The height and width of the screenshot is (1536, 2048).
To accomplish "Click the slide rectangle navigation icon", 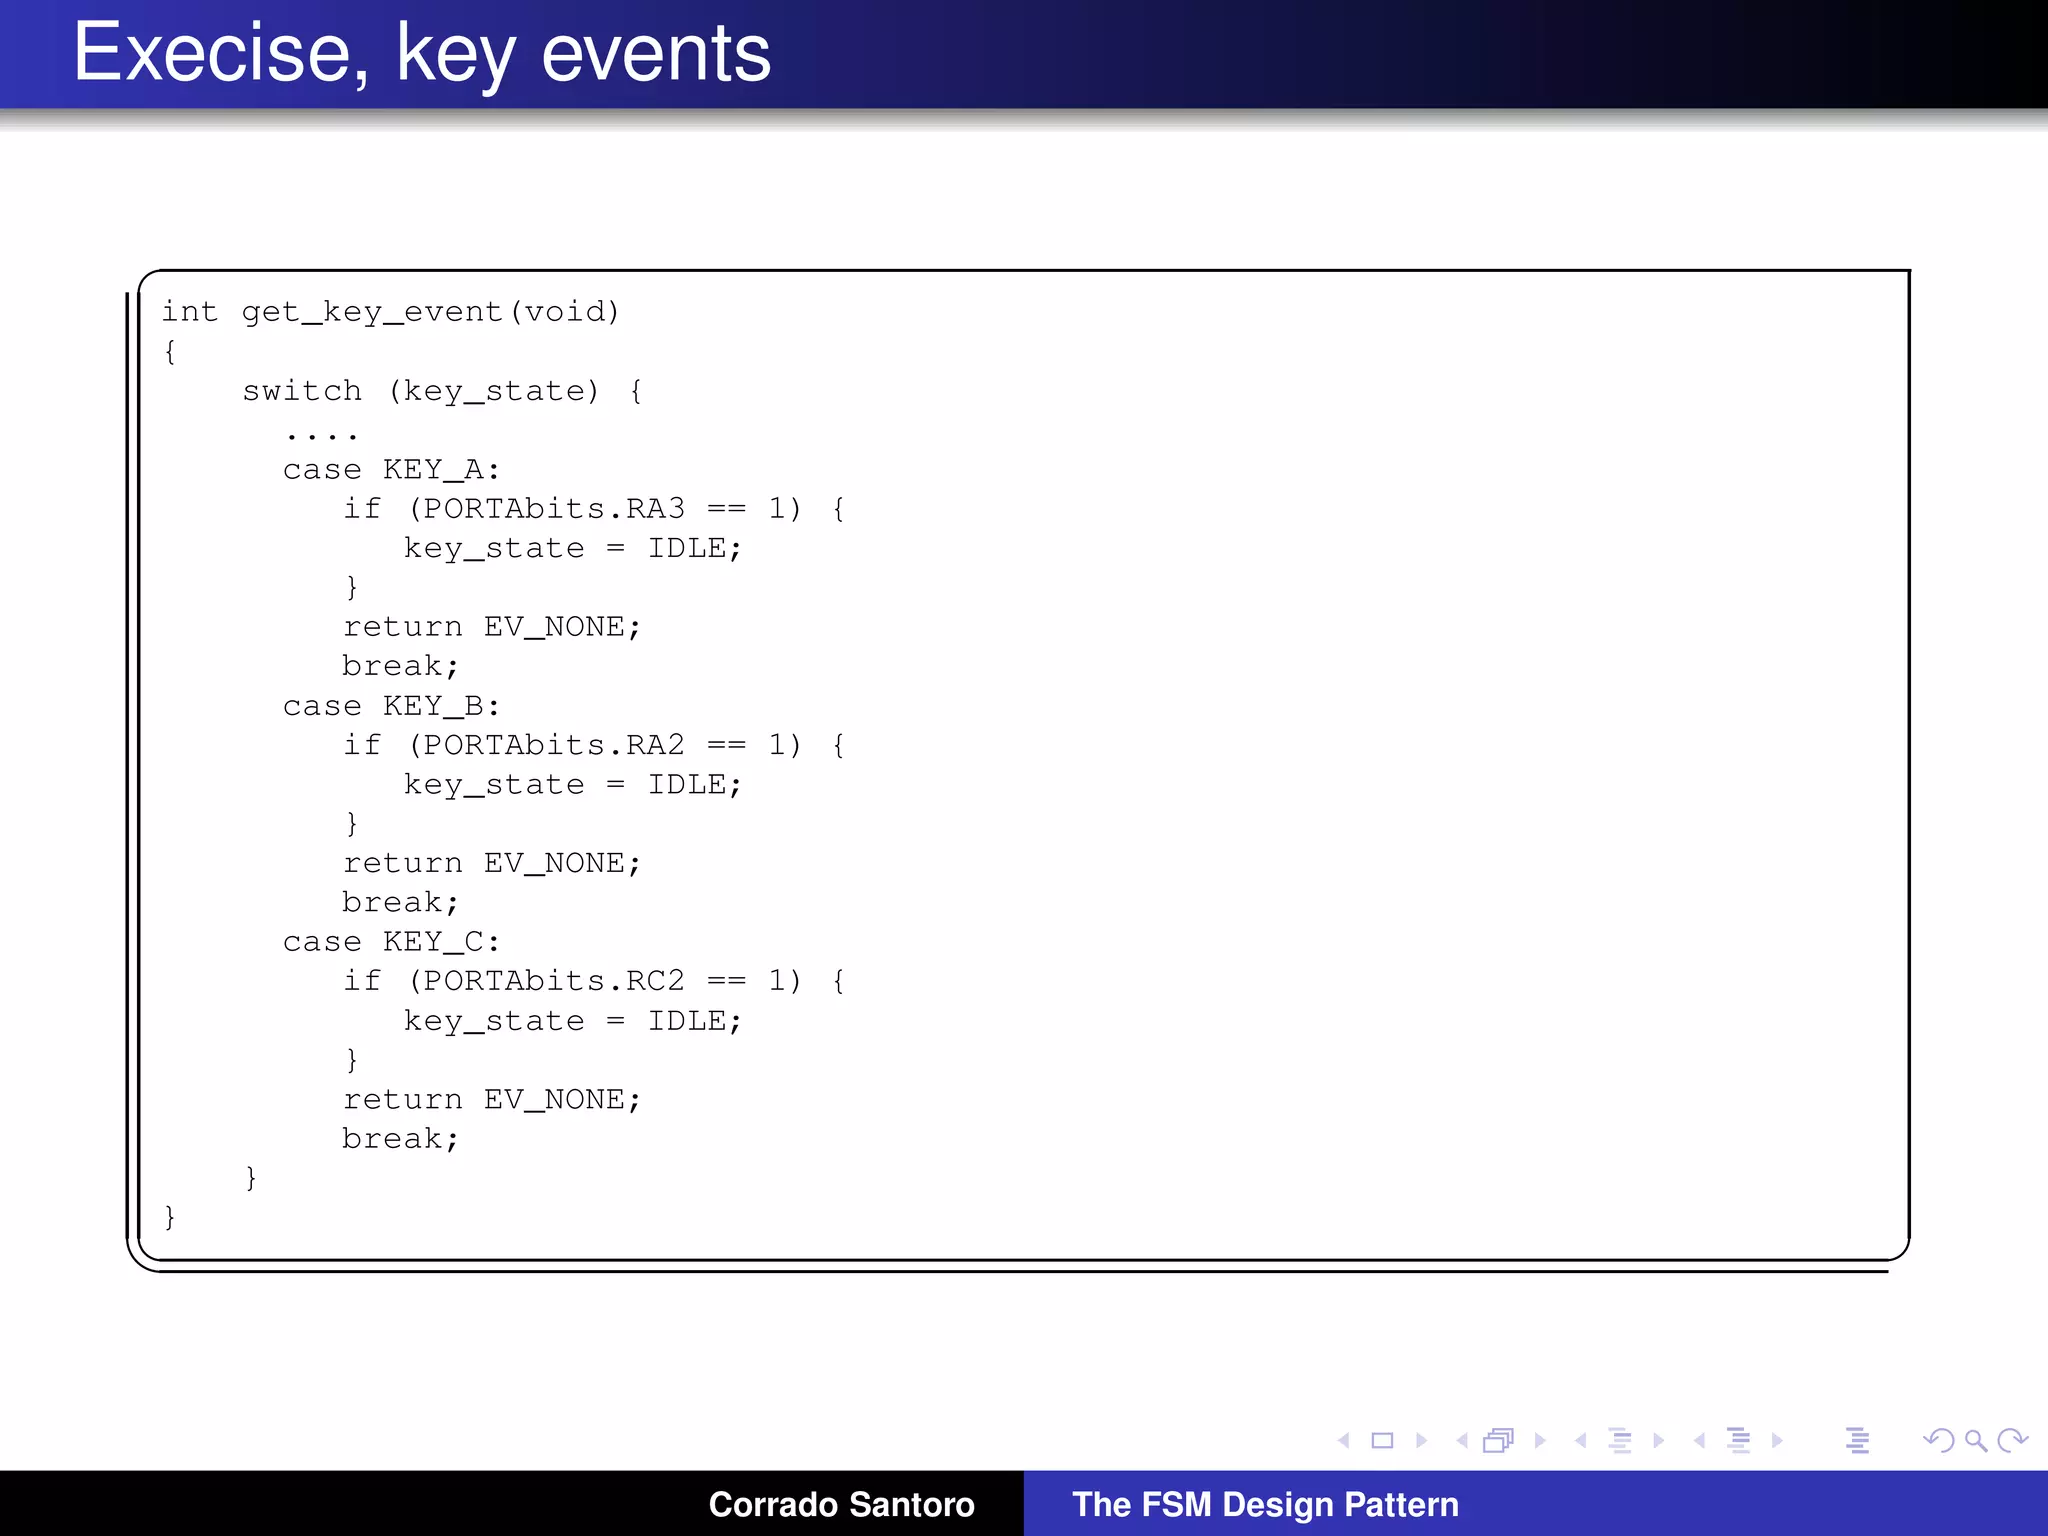I will coord(1382,1440).
